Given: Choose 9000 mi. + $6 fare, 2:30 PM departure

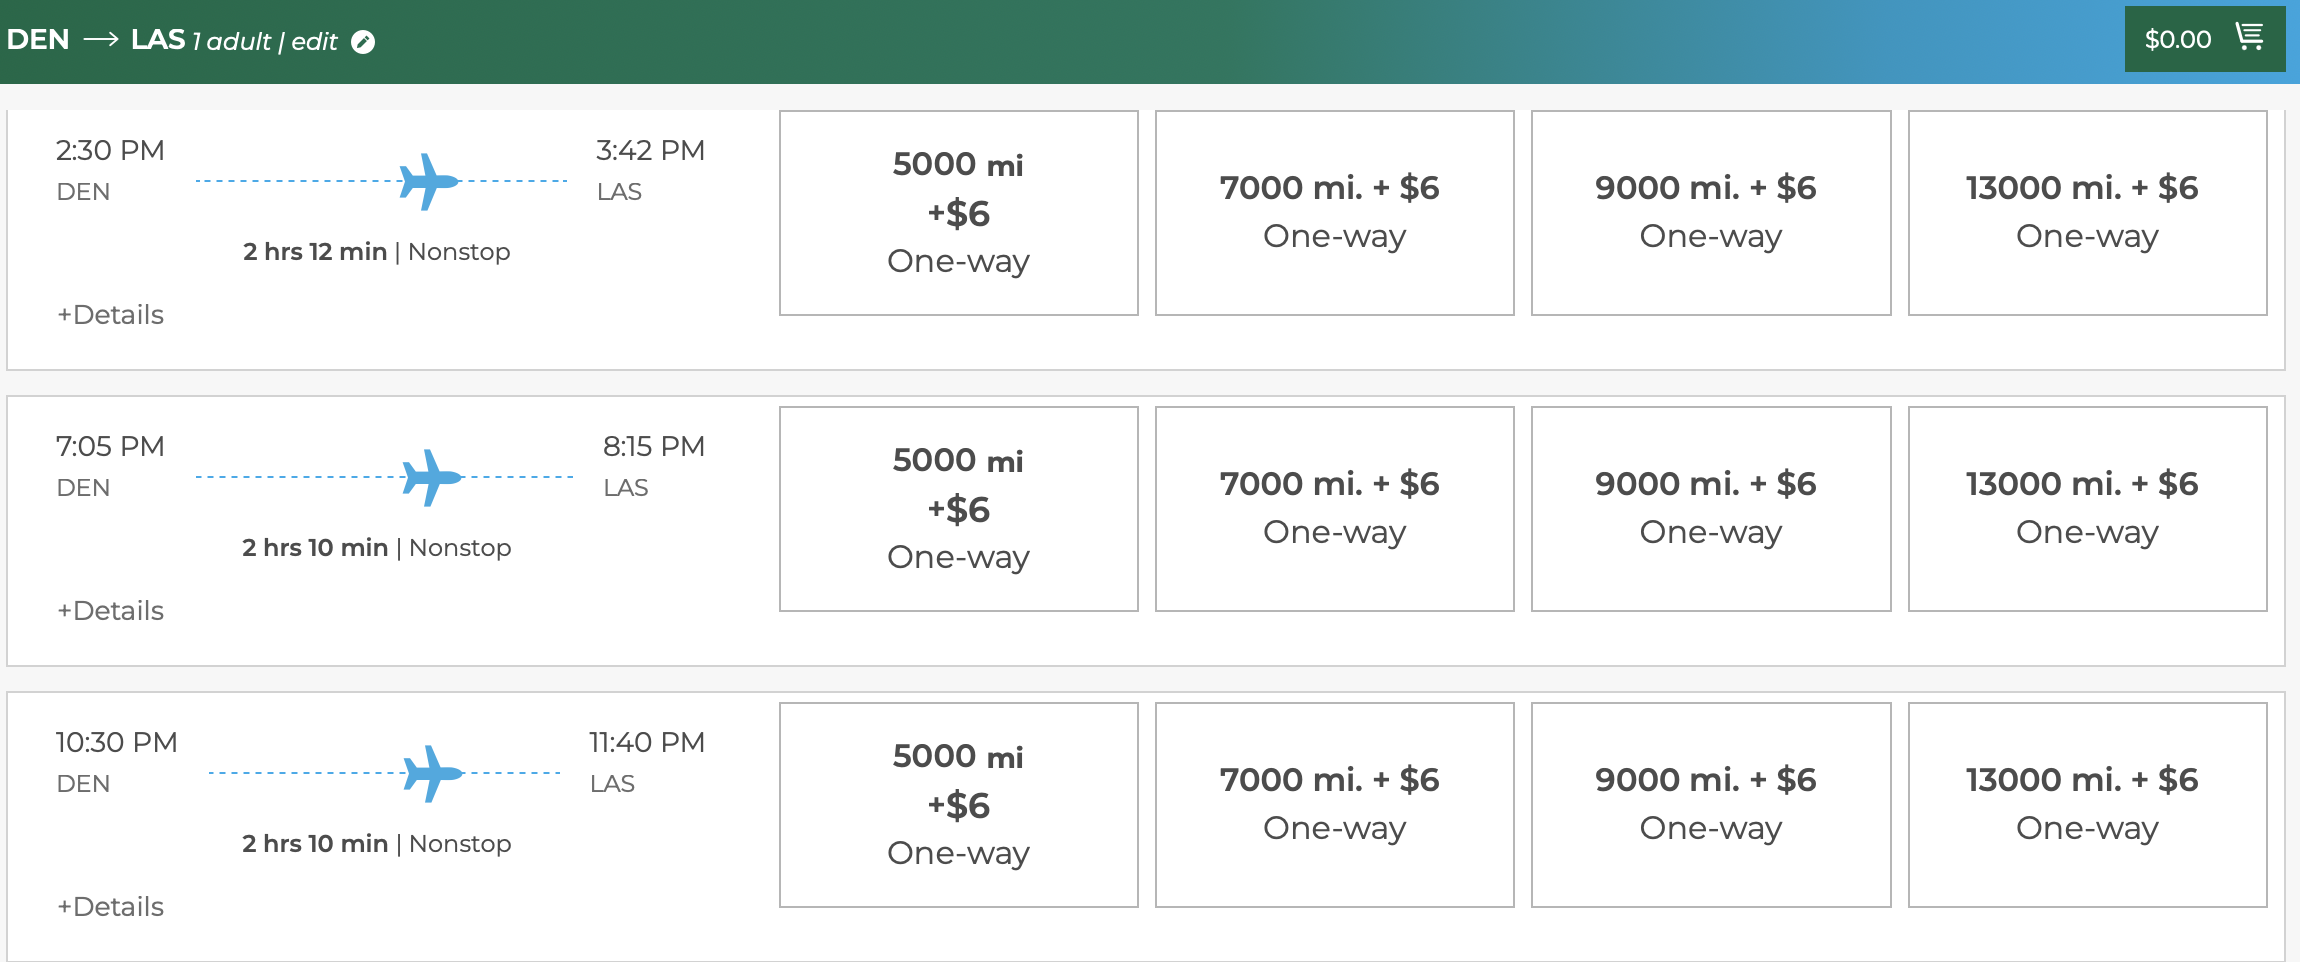Looking at the screenshot, I should pos(1710,213).
